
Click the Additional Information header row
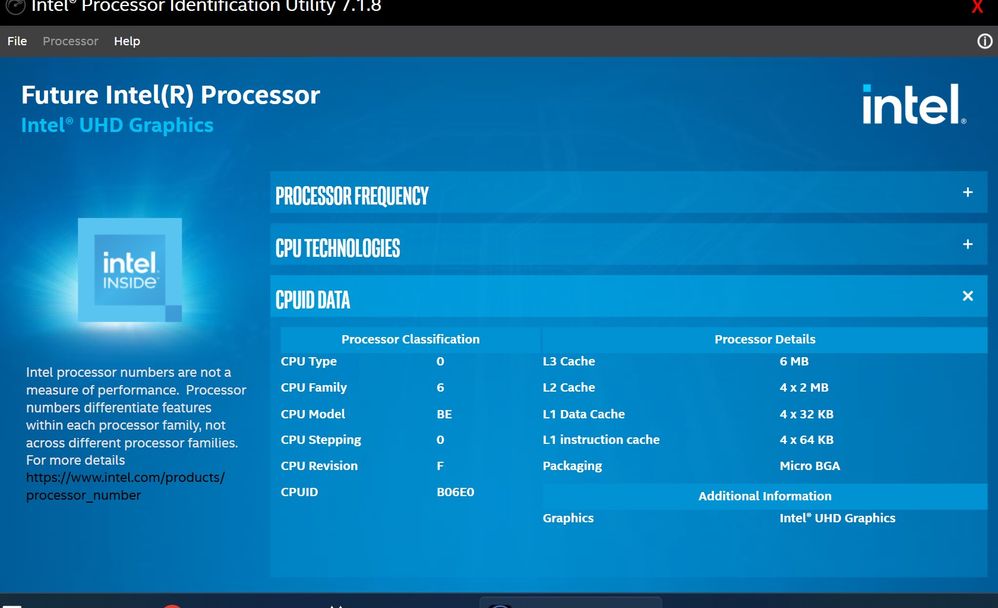[x=764, y=496]
